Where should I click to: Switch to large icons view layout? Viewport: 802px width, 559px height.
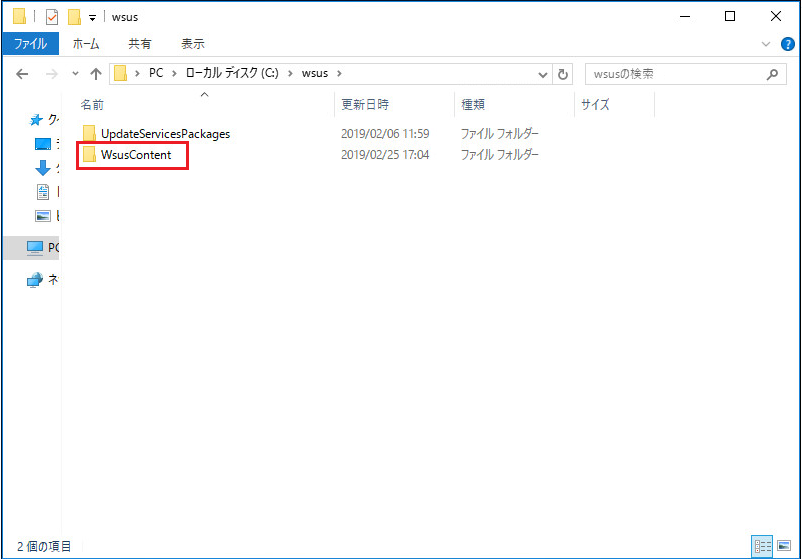784,546
